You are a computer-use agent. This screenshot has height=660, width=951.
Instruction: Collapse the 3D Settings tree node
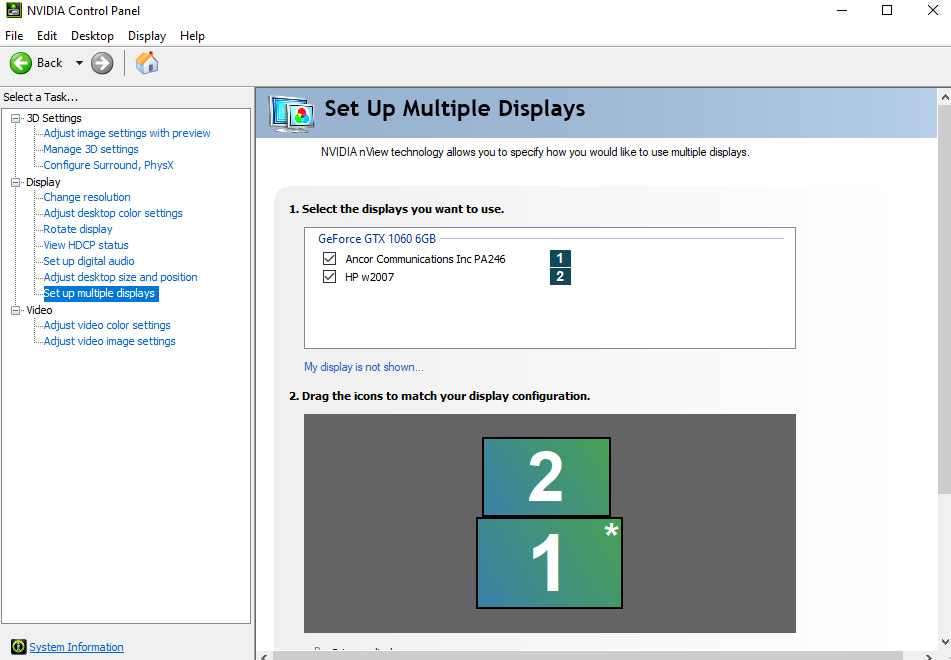coord(15,118)
